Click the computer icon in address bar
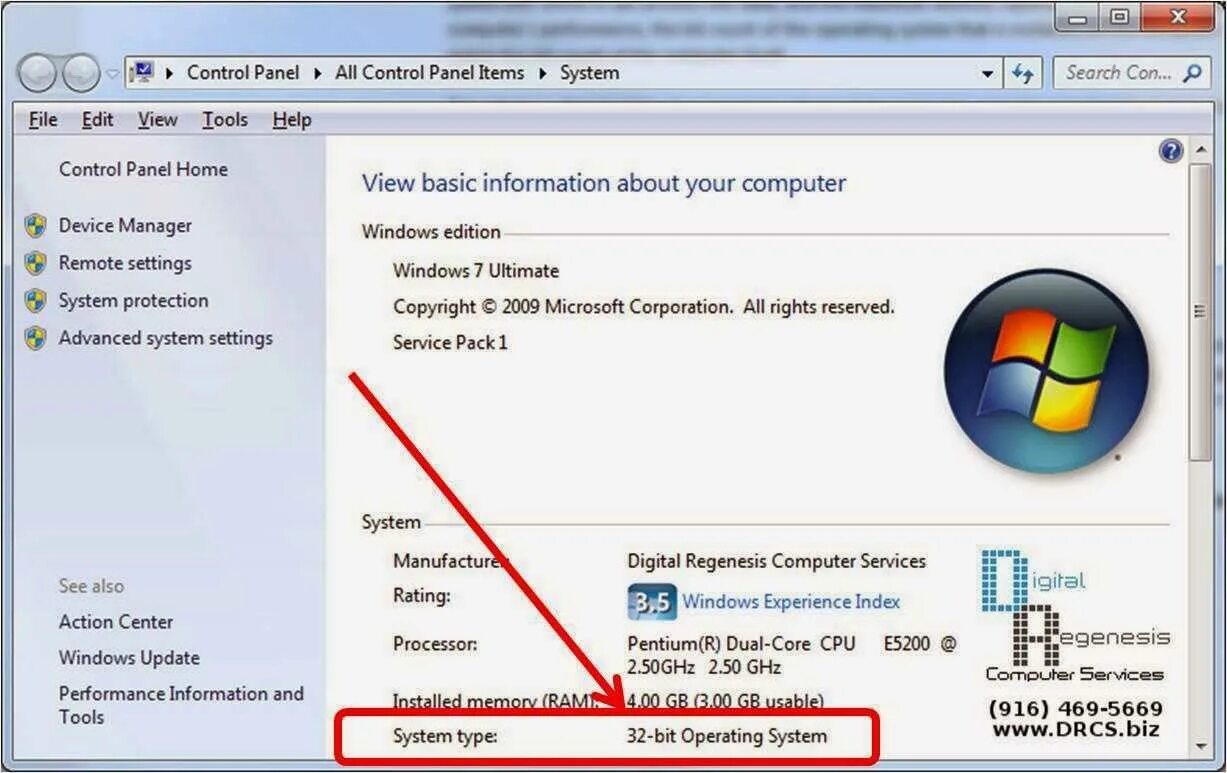Viewport: 1227px width, 773px height. tap(142, 72)
